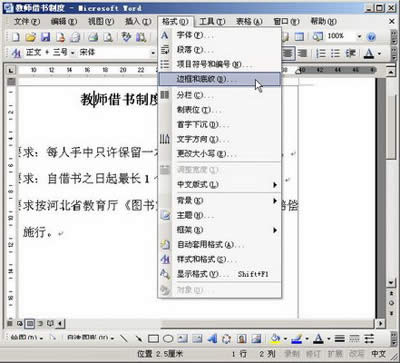Choose 项目符号和编号 in the Format menu
Screen dimensions: 400x363
(220, 64)
